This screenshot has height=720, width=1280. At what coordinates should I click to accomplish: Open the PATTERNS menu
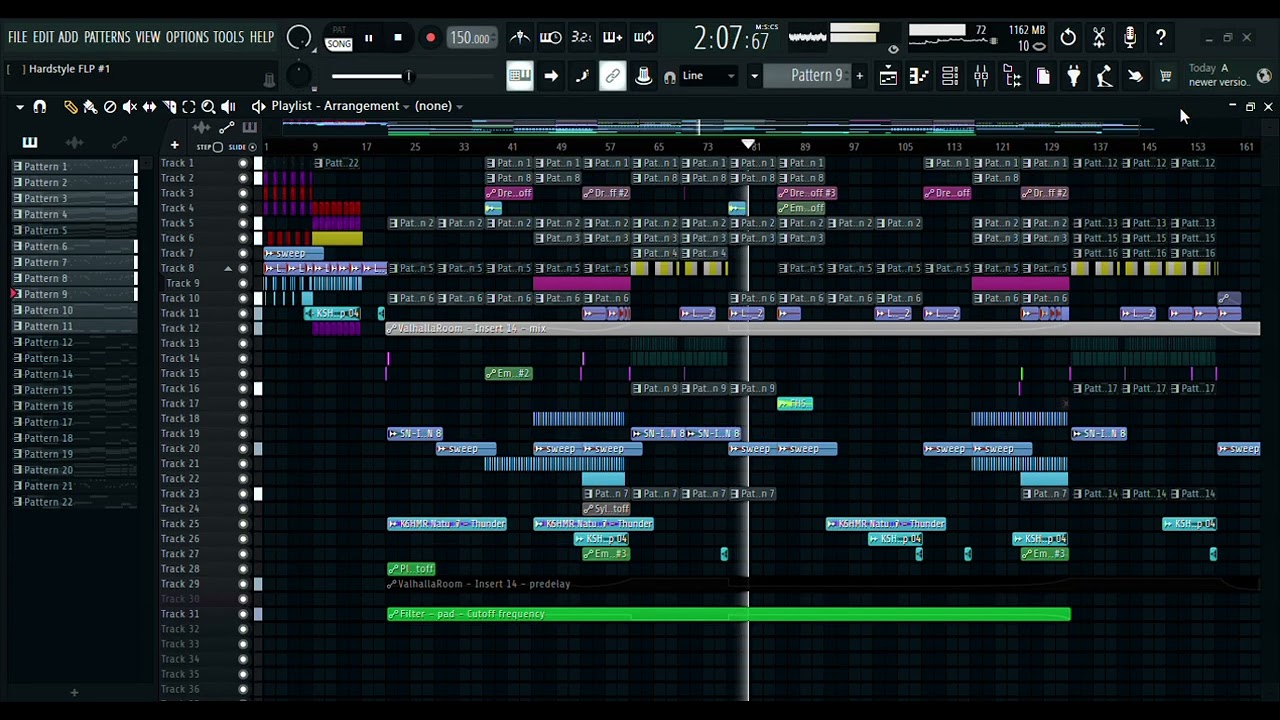[x=107, y=37]
